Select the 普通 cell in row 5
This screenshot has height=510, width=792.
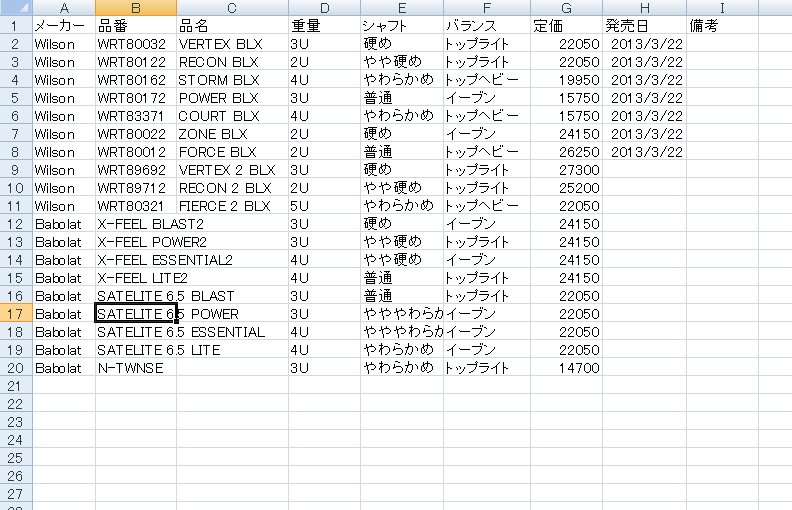402,97
